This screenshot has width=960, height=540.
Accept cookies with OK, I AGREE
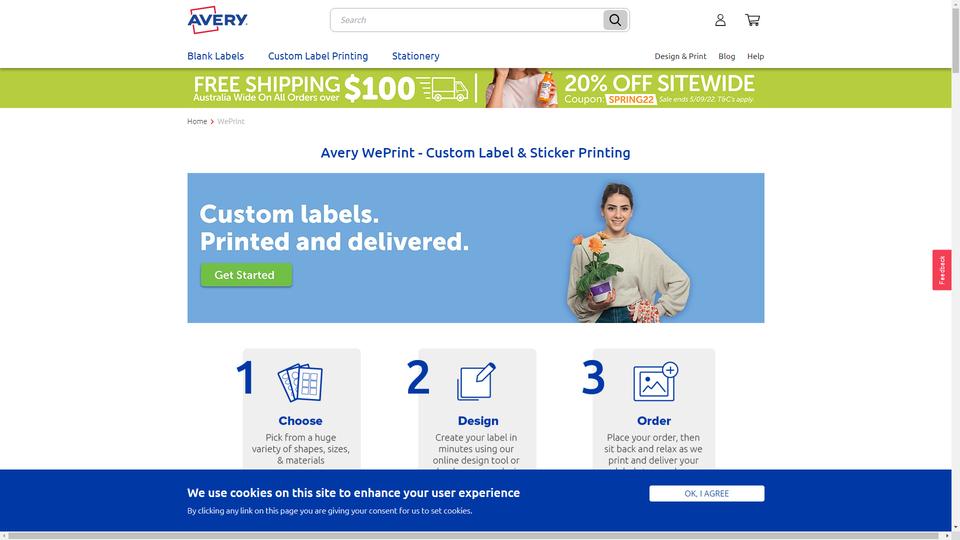click(x=707, y=493)
